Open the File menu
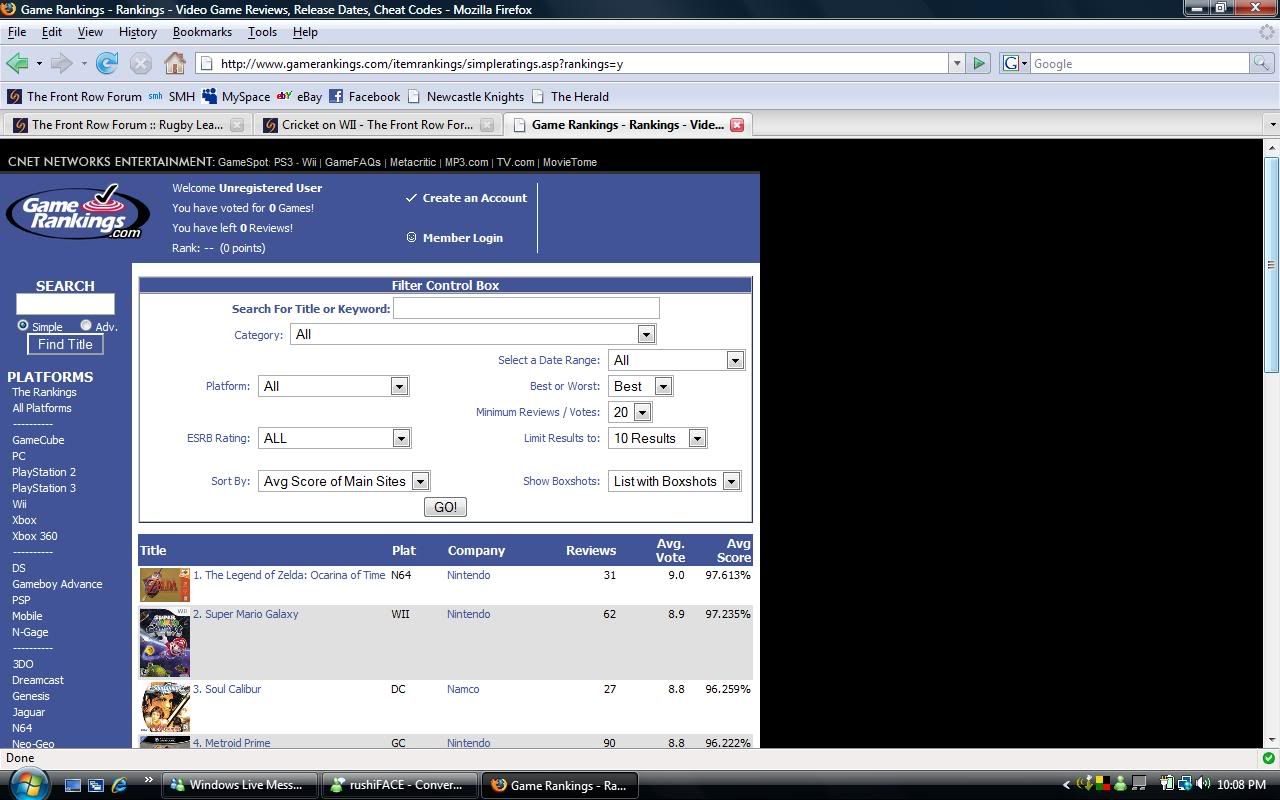The image size is (1280, 800). click(17, 31)
